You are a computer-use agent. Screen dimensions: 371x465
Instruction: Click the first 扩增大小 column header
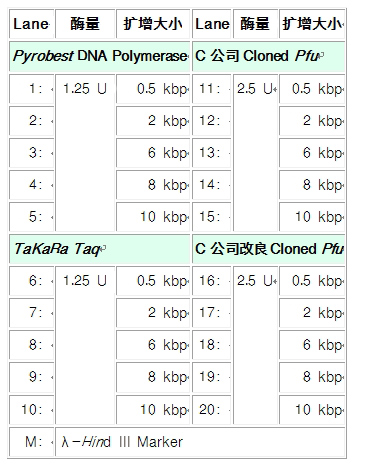click(153, 24)
